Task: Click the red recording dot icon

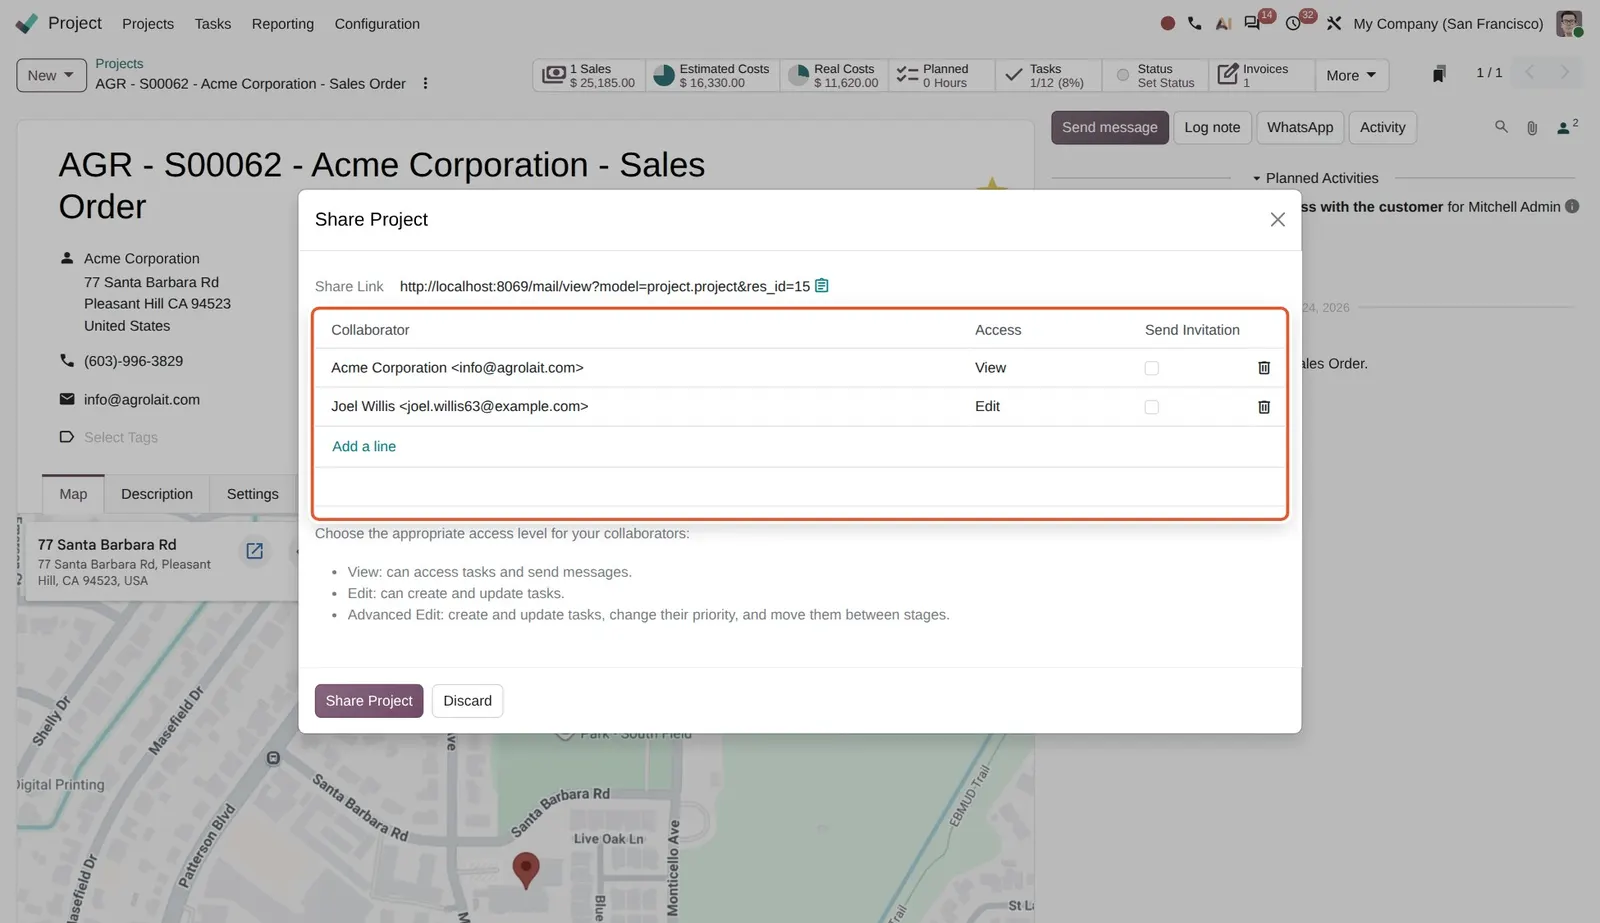Action: click(1167, 23)
